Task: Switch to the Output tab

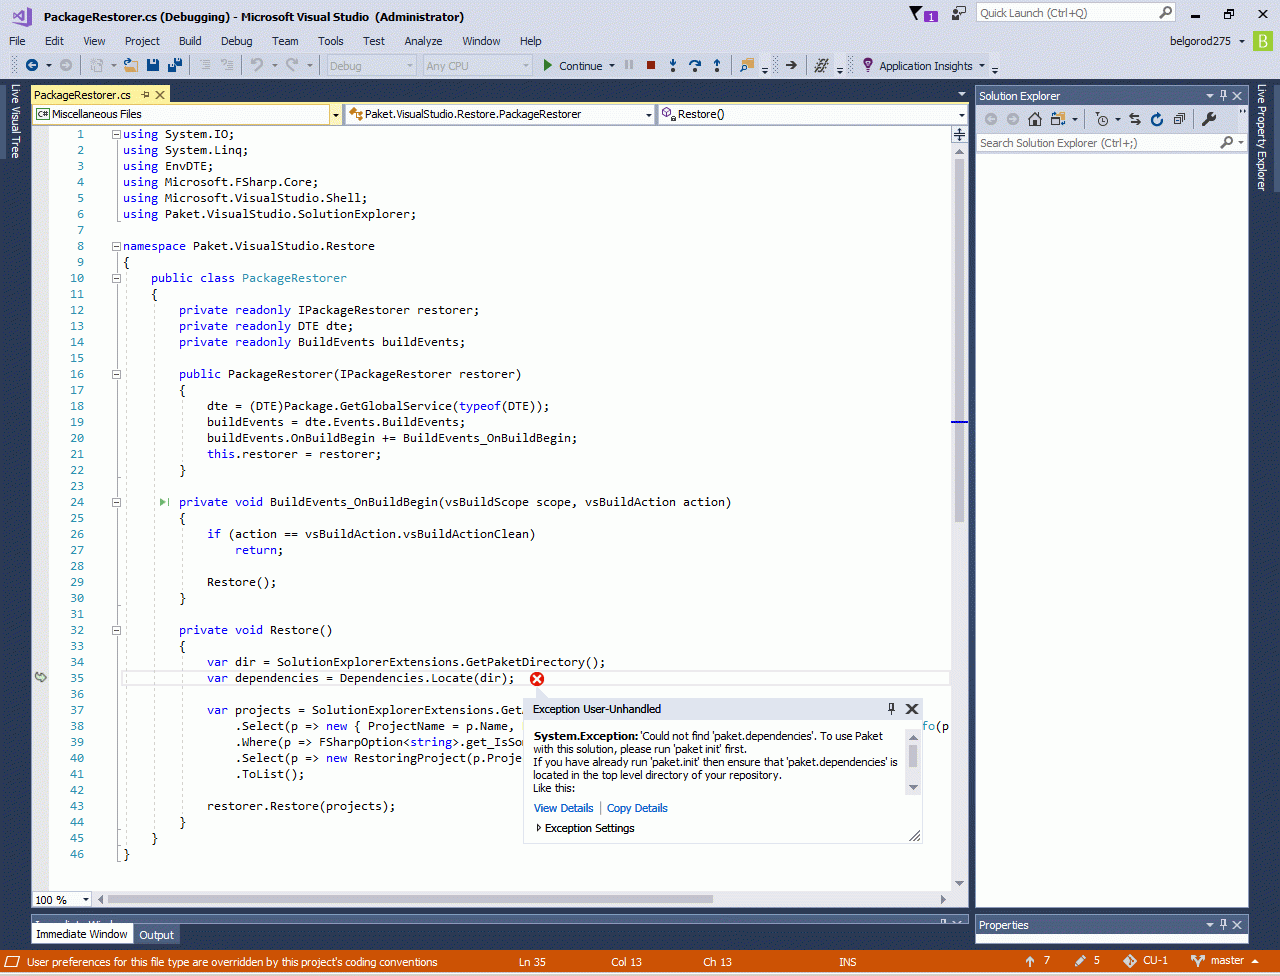Action: pos(156,935)
